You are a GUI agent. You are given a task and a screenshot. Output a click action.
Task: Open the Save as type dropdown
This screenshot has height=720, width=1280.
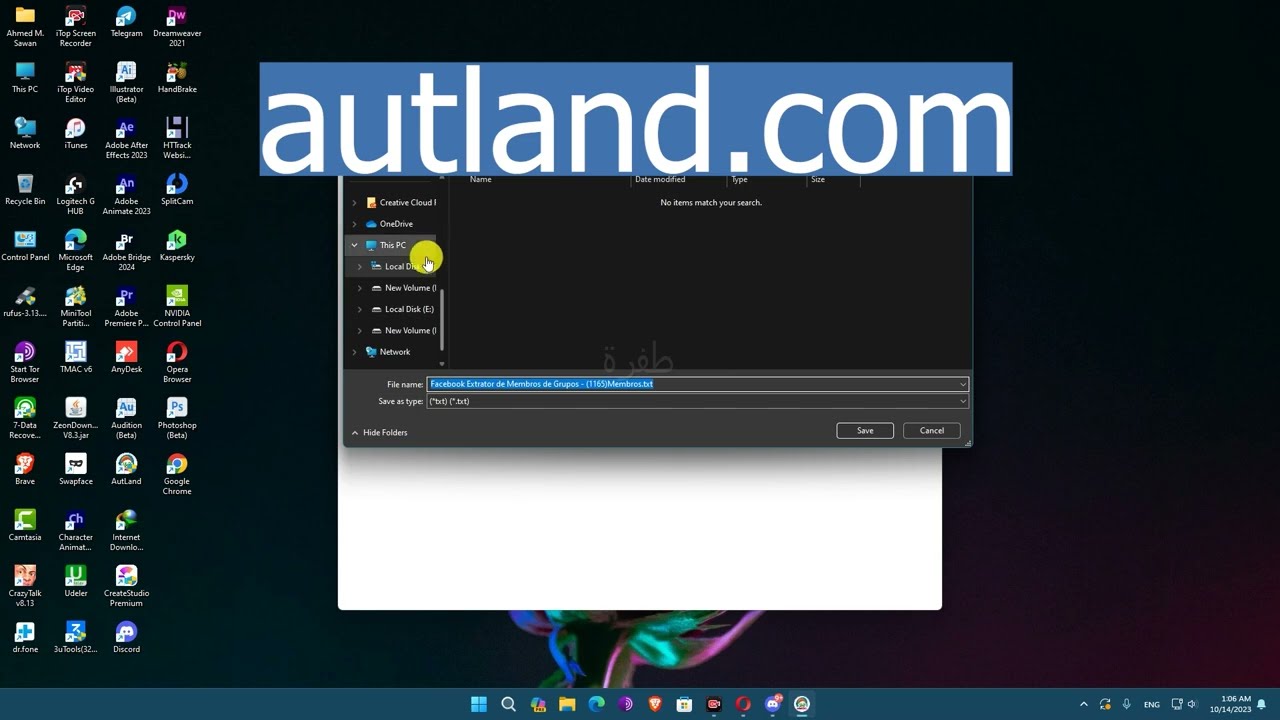click(963, 401)
